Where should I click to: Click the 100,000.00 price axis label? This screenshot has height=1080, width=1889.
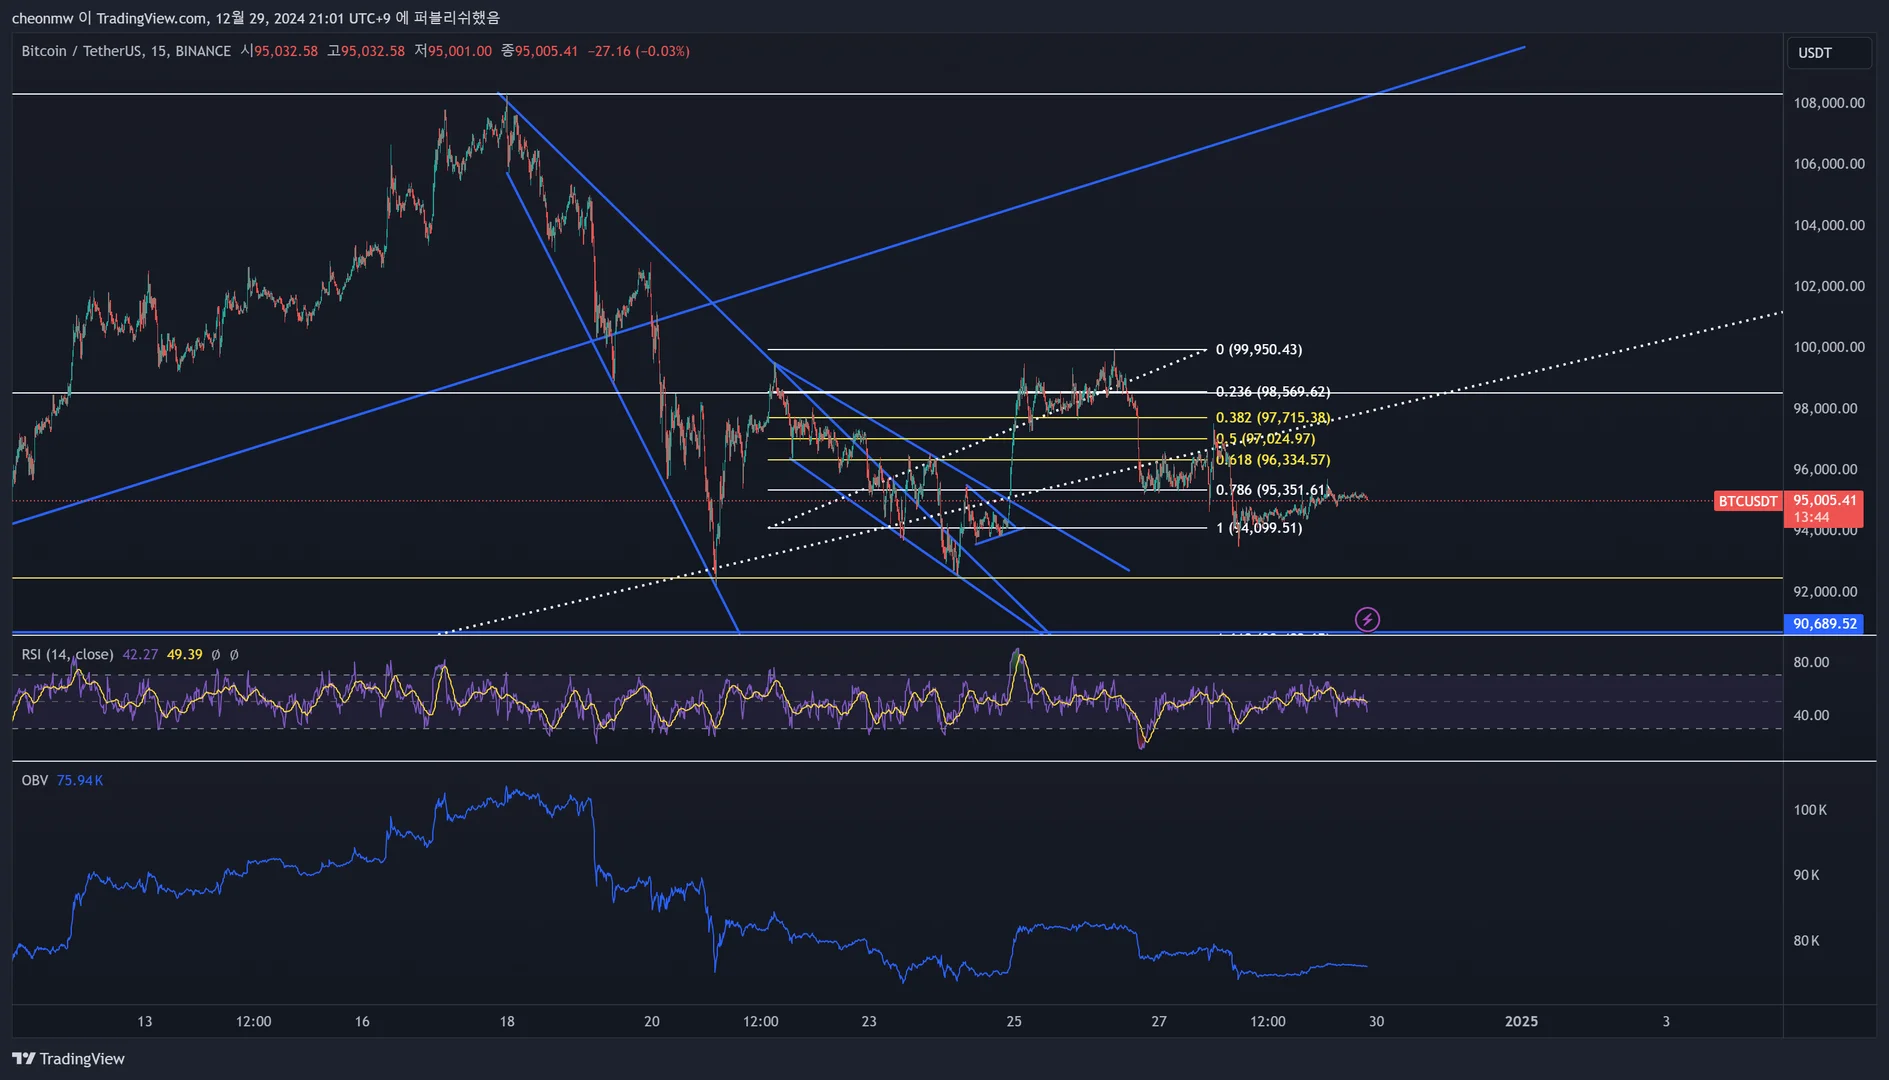1829,347
